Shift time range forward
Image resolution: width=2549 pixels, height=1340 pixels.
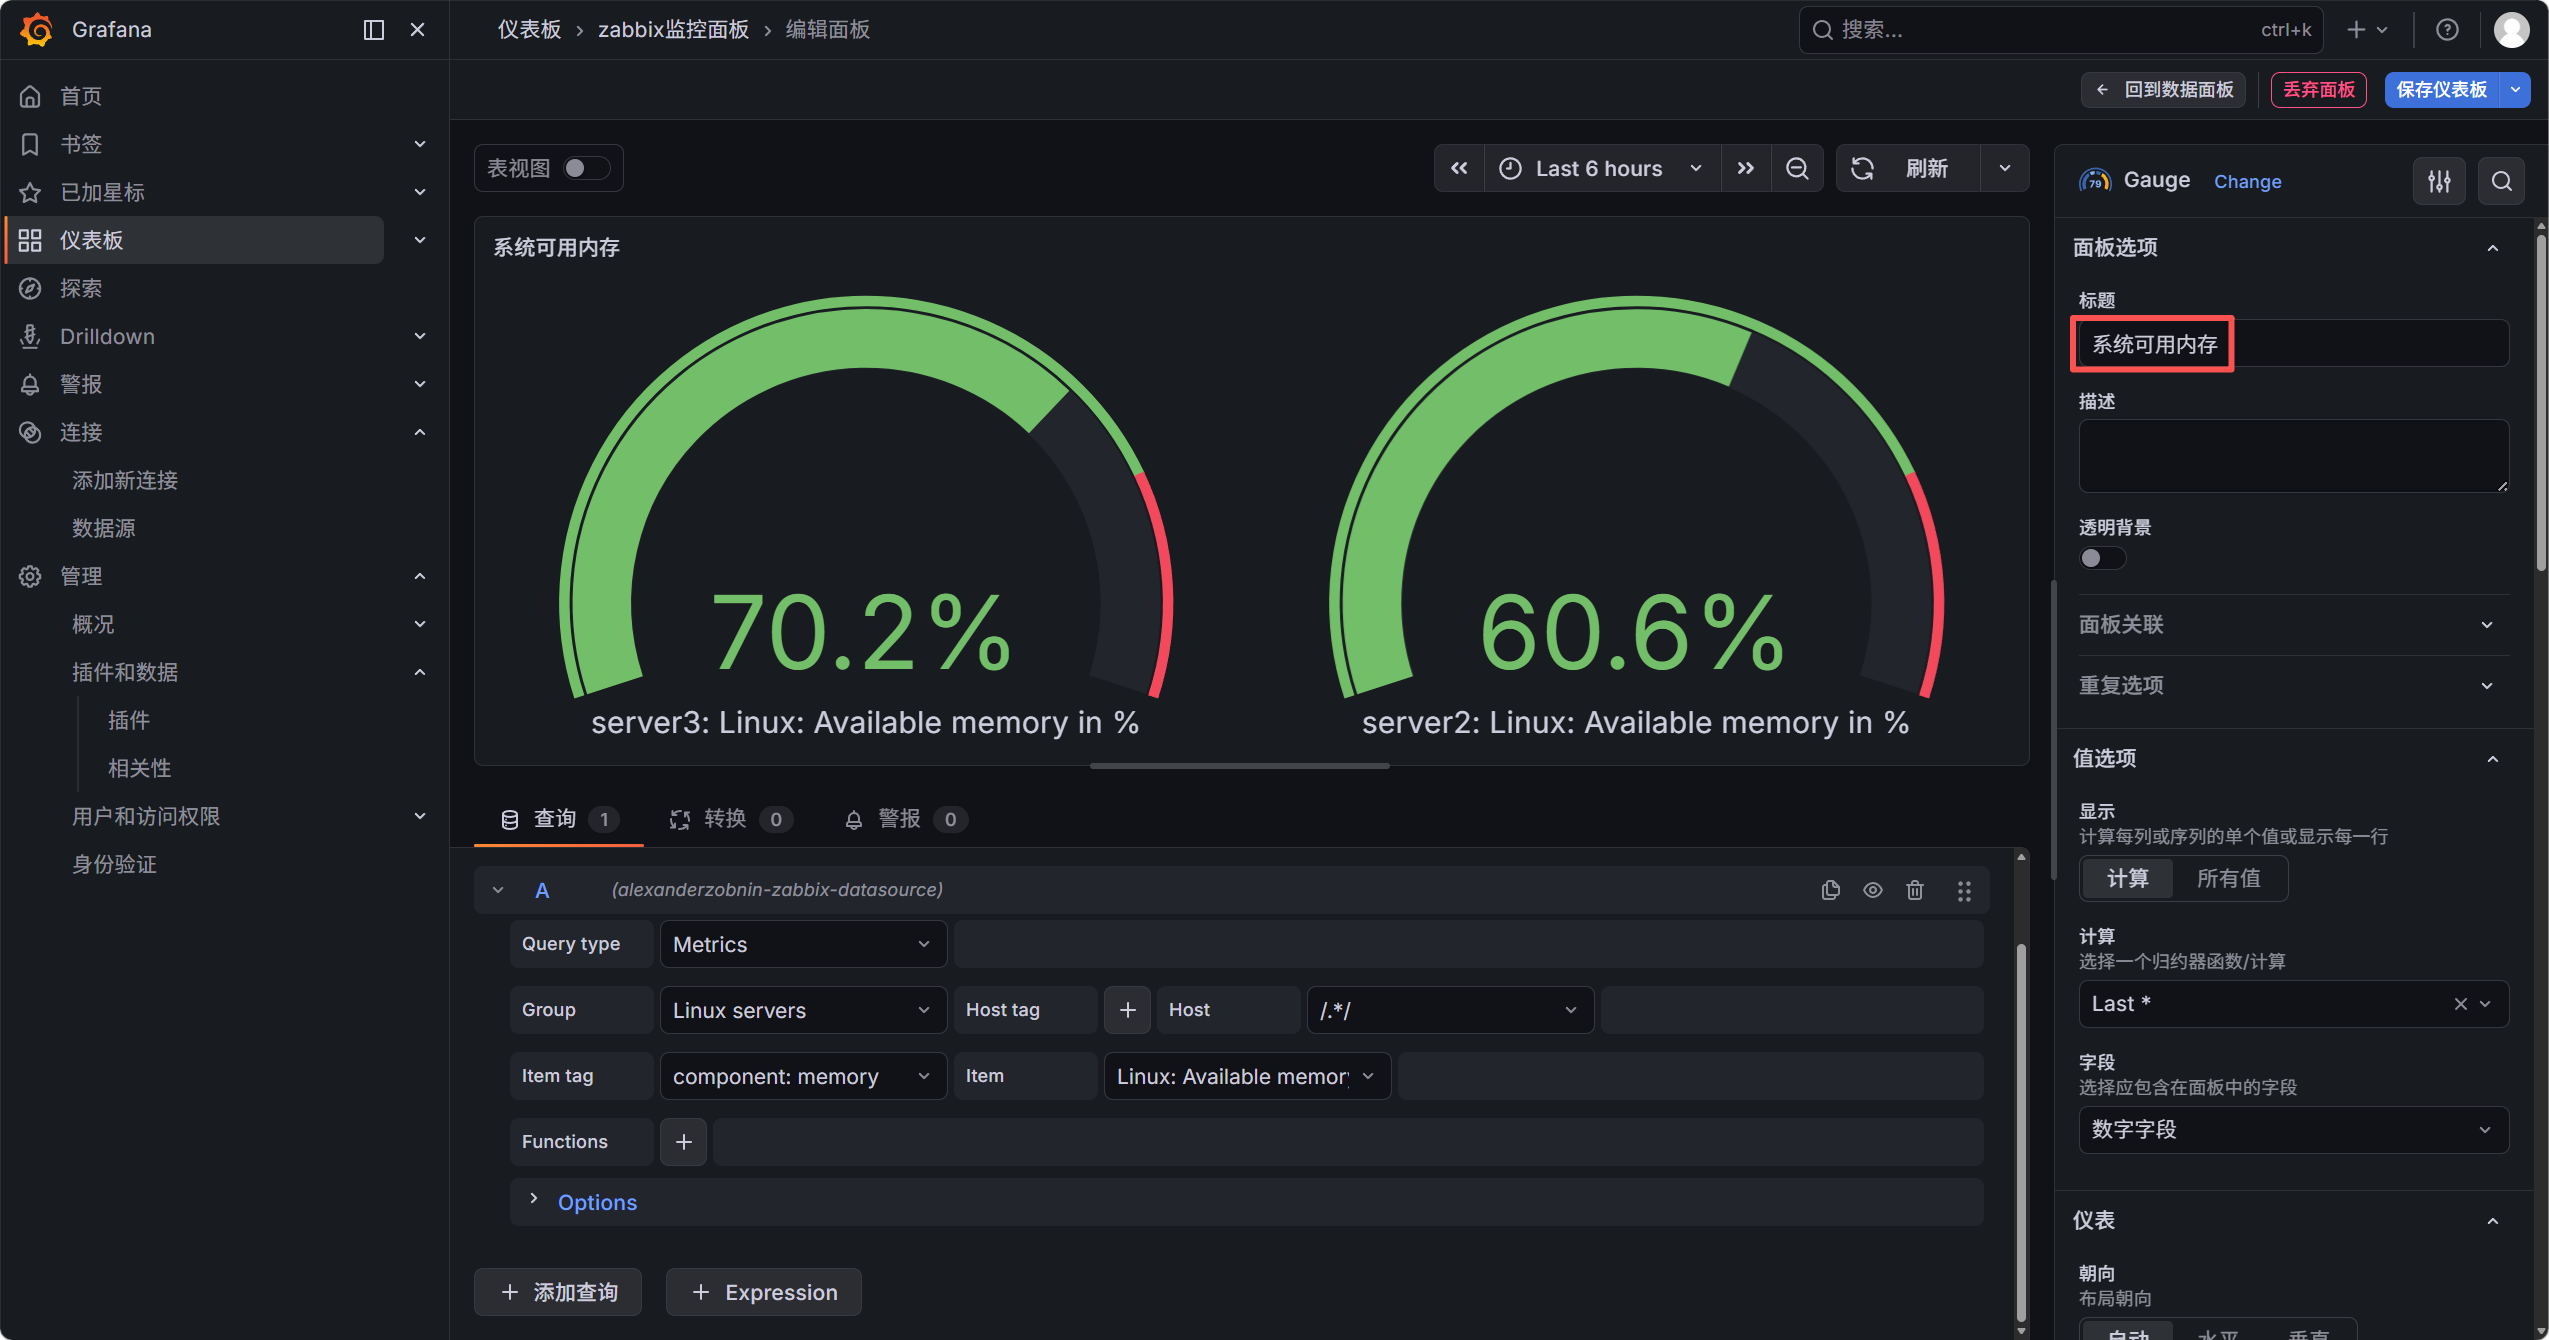1746,168
